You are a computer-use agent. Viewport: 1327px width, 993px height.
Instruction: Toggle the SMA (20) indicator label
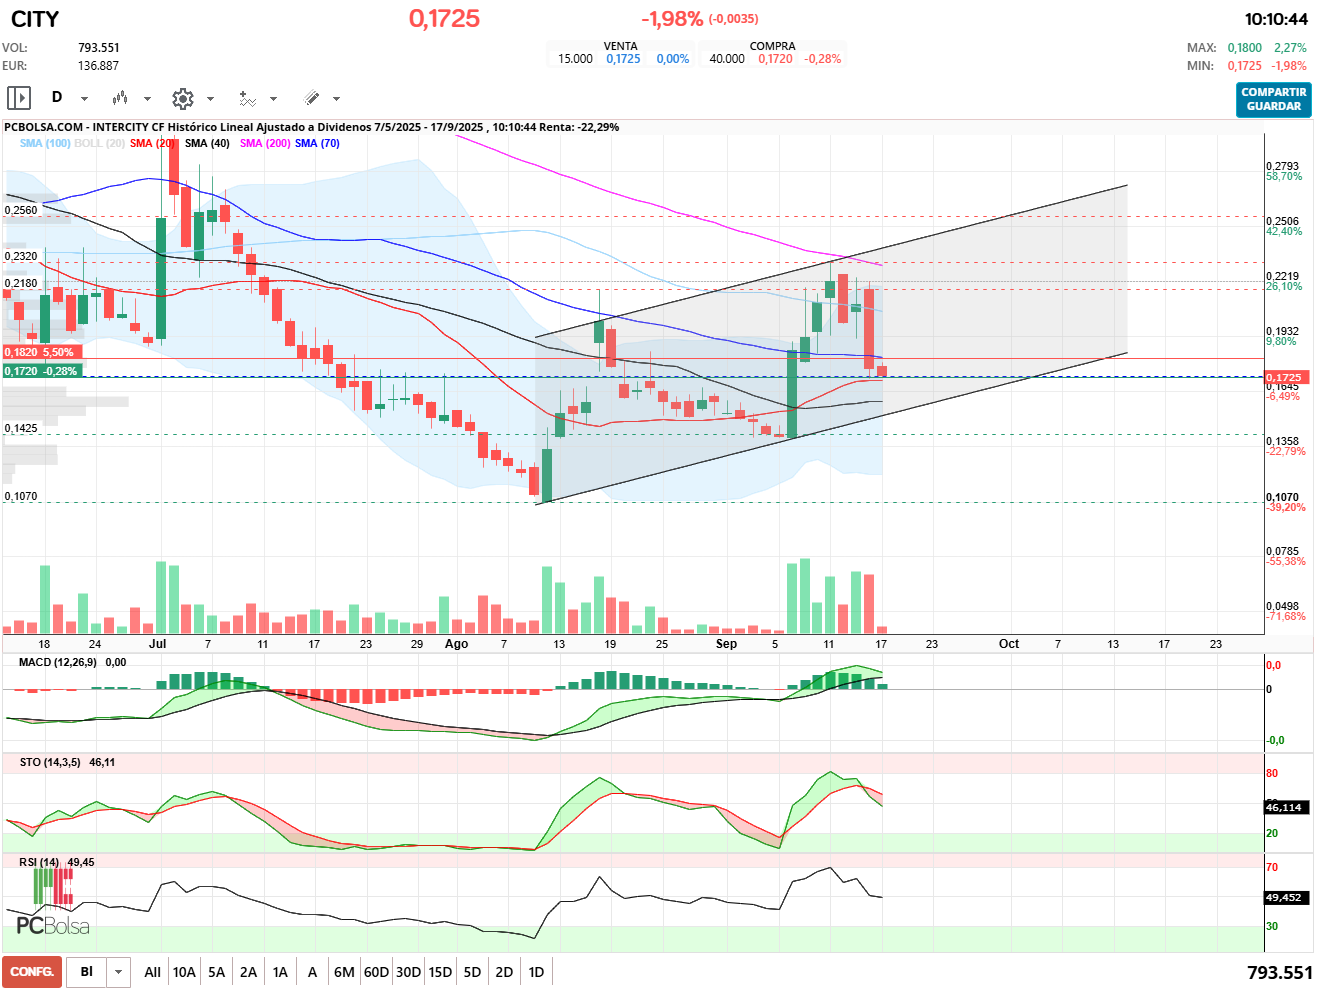[x=153, y=143]
